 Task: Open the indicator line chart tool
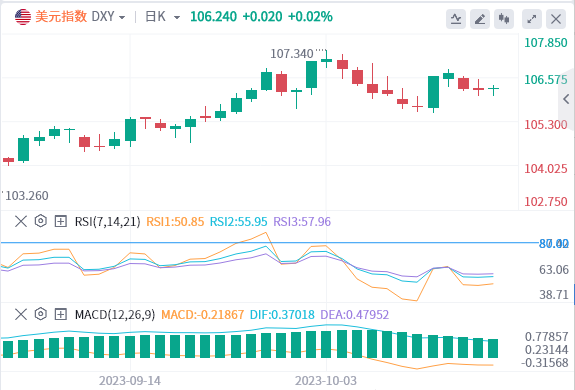pos(456,19)
